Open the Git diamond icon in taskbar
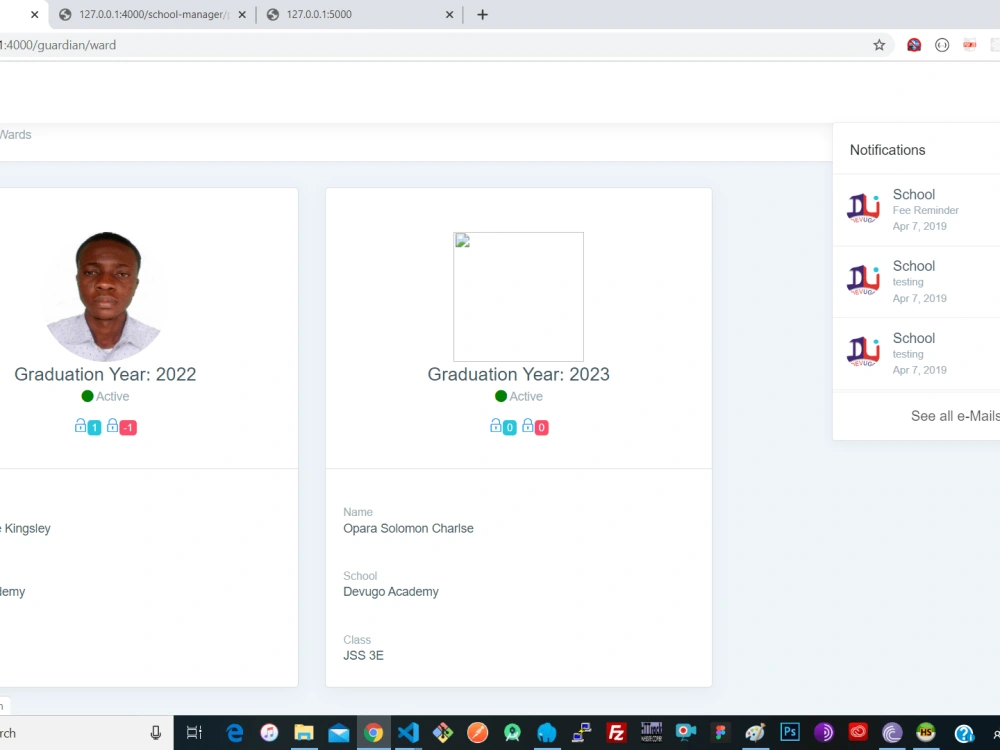1000x750 pixels. (443, 733)
